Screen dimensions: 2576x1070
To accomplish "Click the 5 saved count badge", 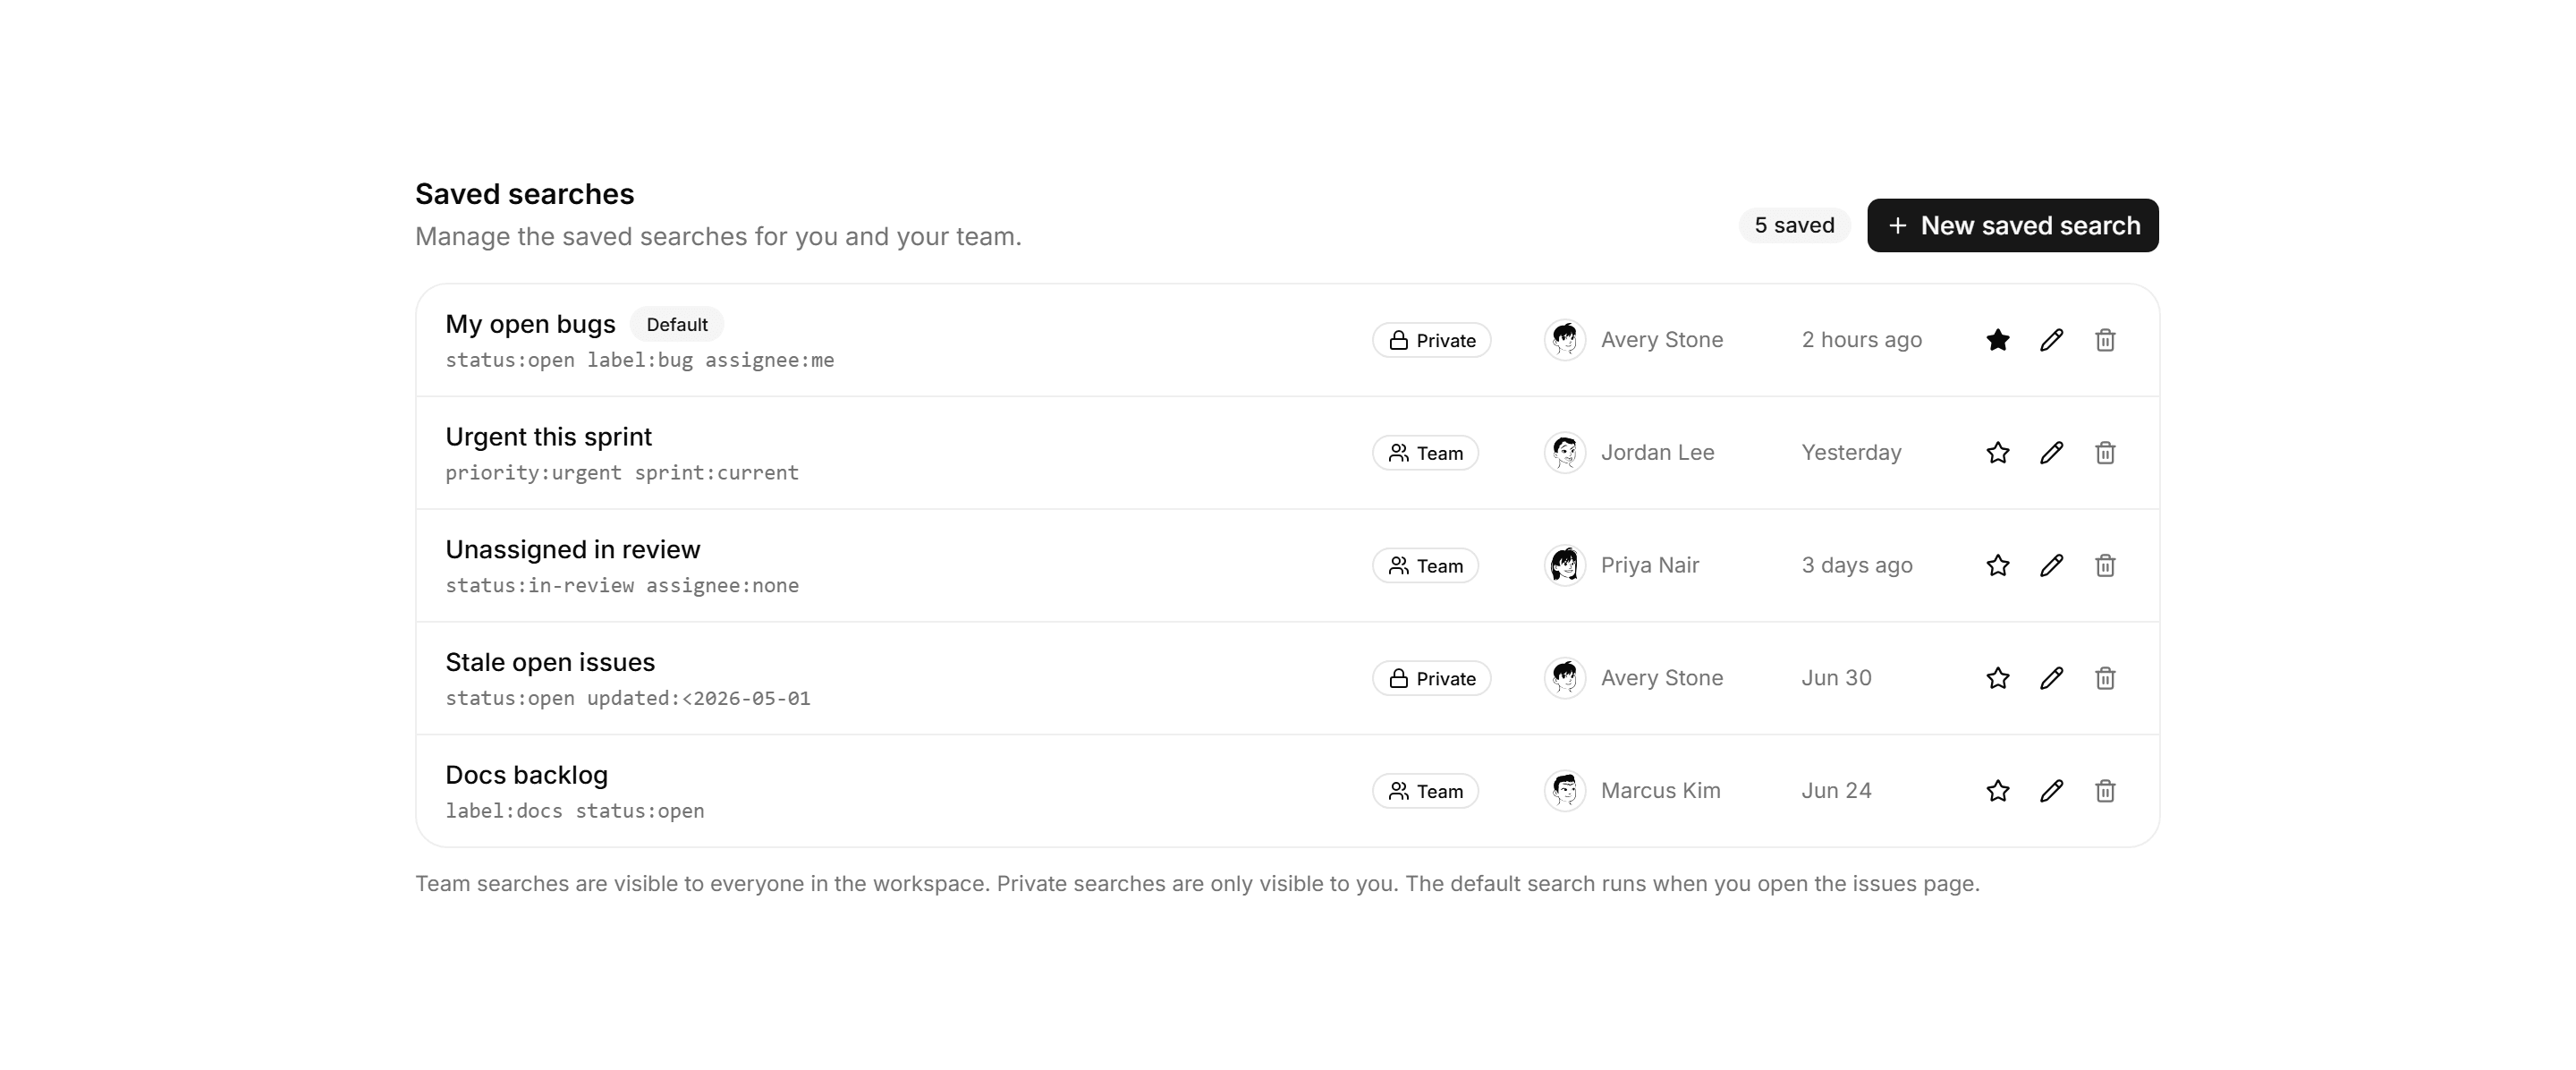I will click(1794, 226).
